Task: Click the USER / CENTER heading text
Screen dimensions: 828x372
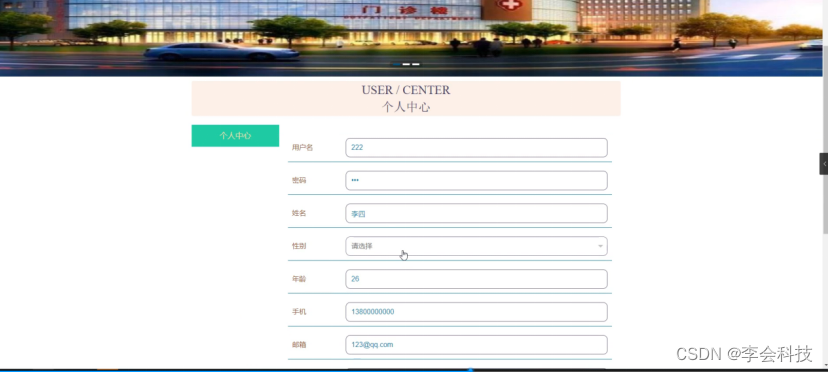Action: pos(406,90)
